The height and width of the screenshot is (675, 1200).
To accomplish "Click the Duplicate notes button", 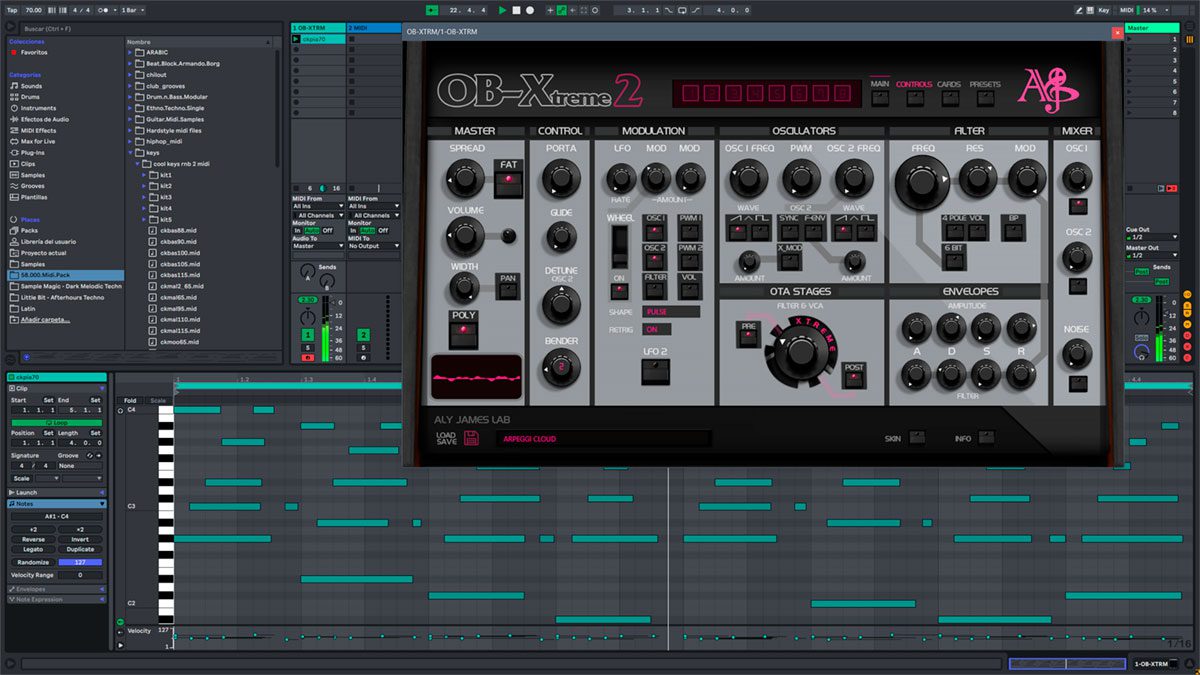I will [80, 549].
